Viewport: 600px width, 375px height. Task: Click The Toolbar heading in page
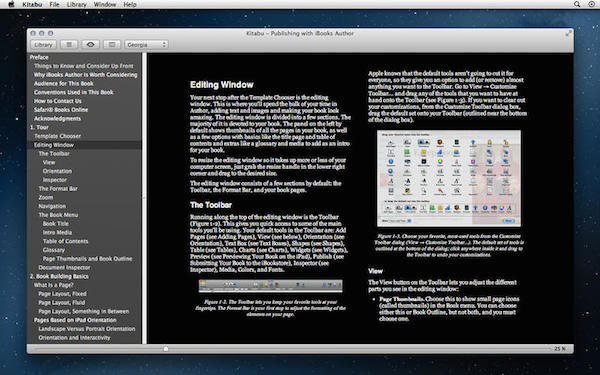(x=211, y=205)
